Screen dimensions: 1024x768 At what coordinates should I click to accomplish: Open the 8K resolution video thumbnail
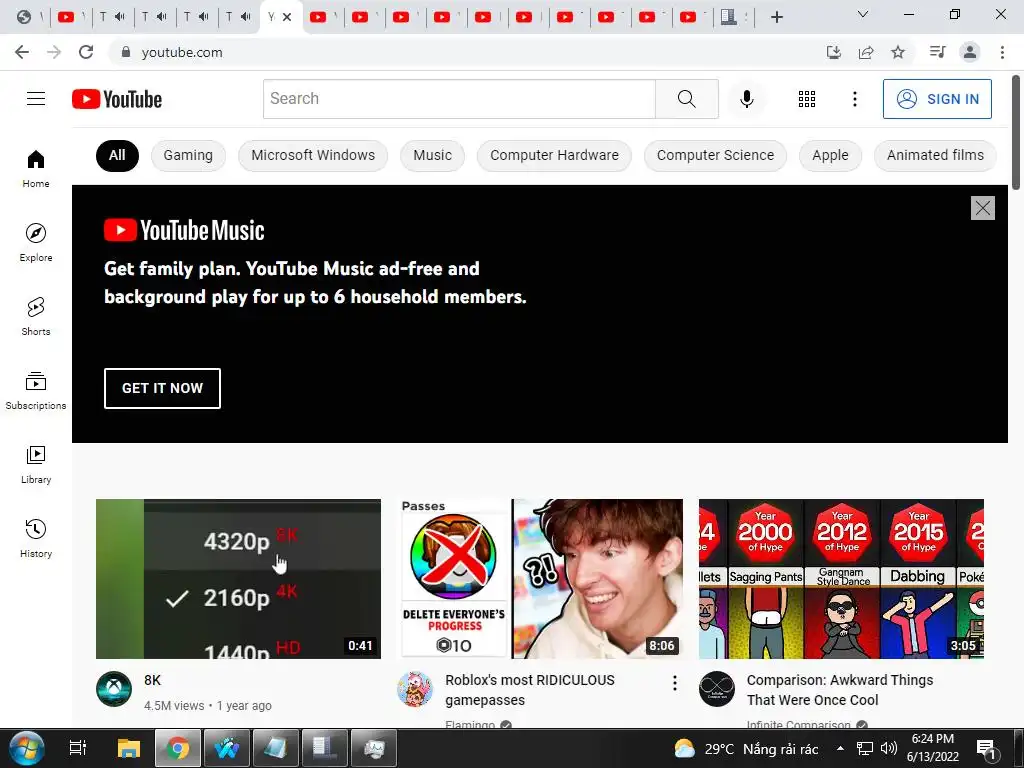238,579
